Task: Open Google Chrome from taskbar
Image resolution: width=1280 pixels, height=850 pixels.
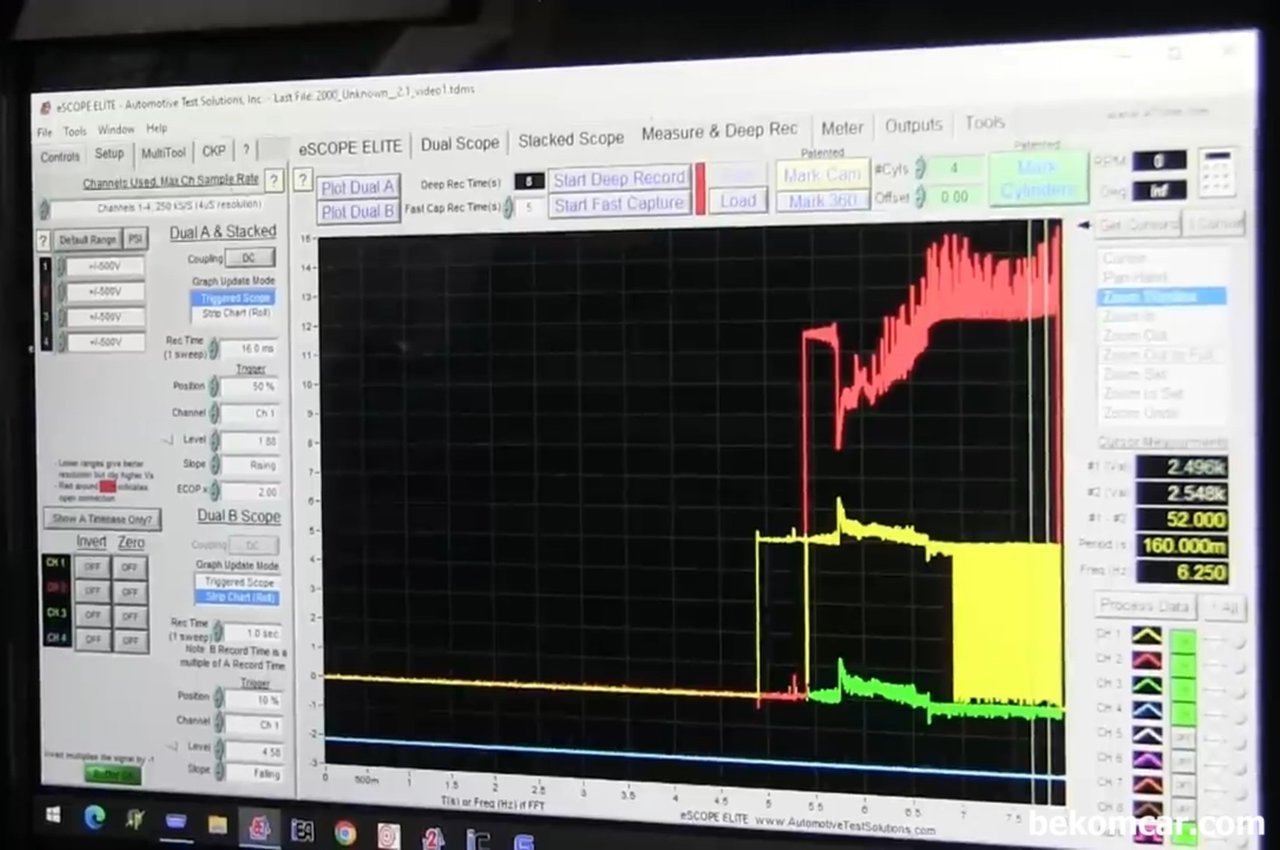Action: coord(345,831)
